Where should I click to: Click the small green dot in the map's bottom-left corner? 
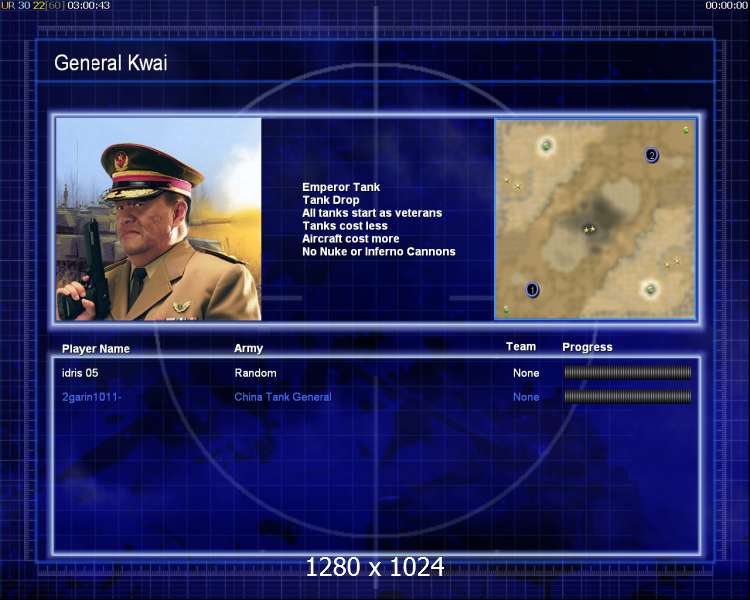click(x=506, y=310)
